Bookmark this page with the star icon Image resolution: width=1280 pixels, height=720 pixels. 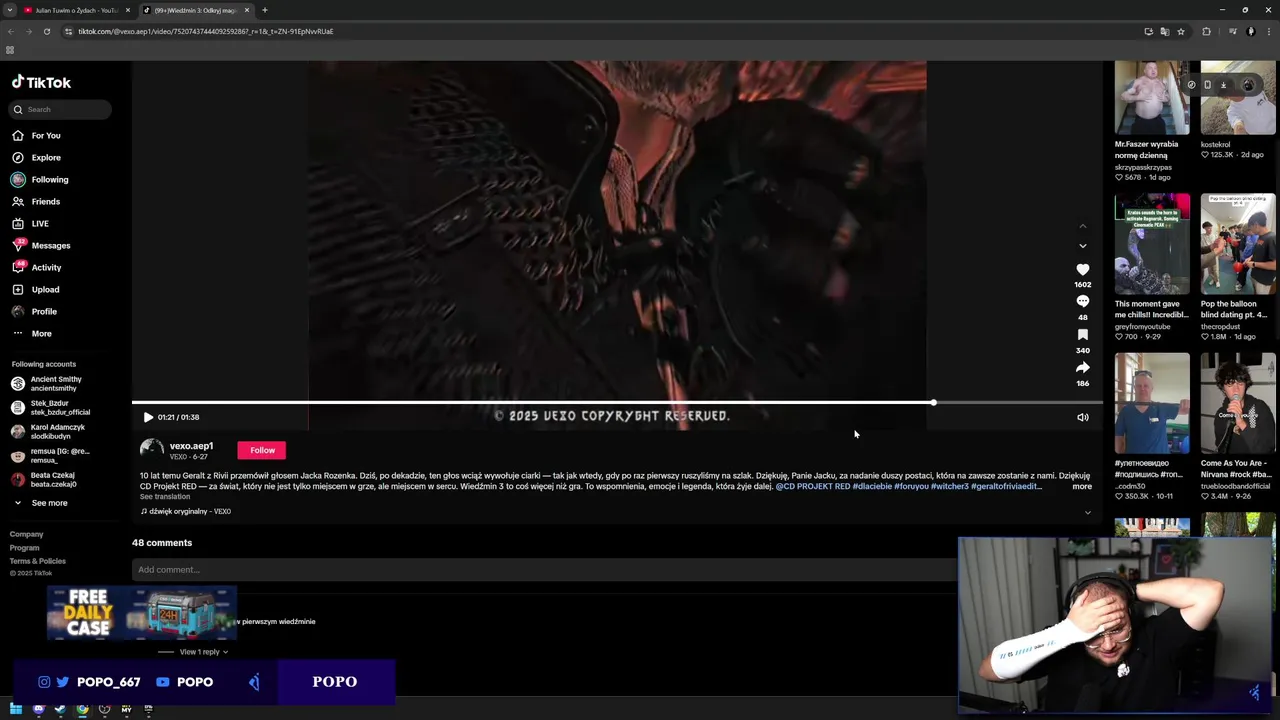(x=1181, y=31)
